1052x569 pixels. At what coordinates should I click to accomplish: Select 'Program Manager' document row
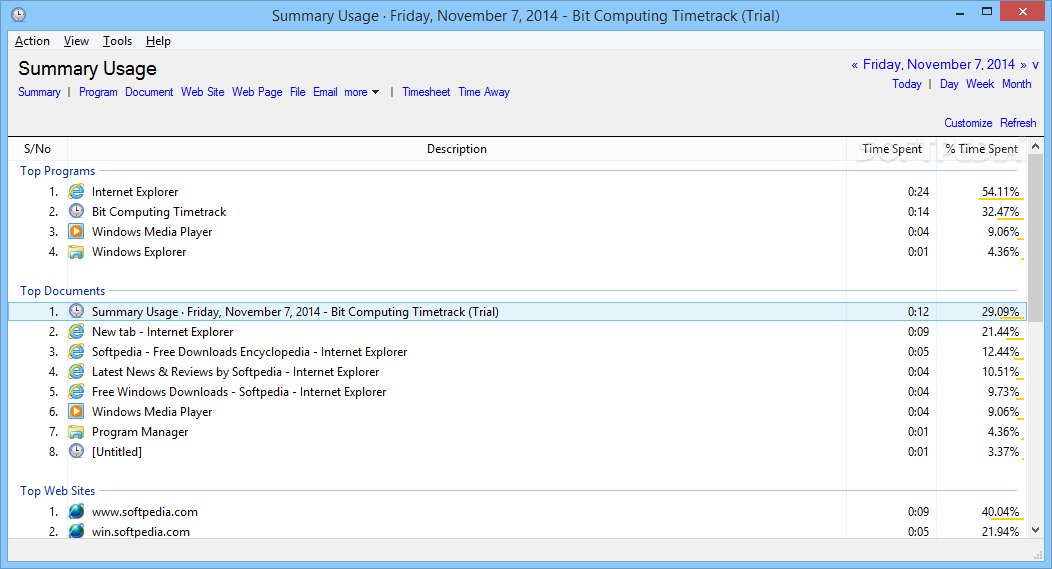517,431
